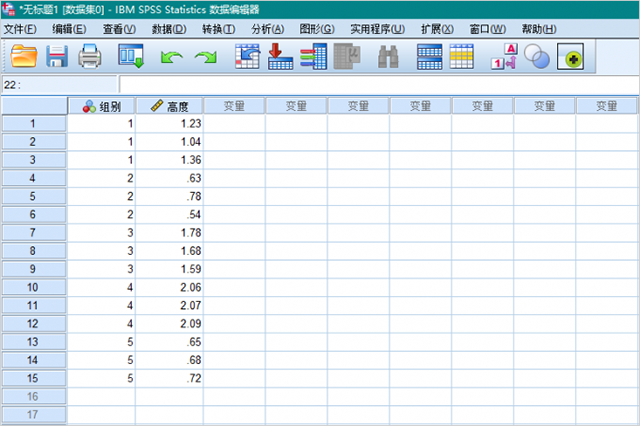Screen dimensions: 640x426
Task: Open the 分析(A) menu
Action: click(x=267, y=29)
